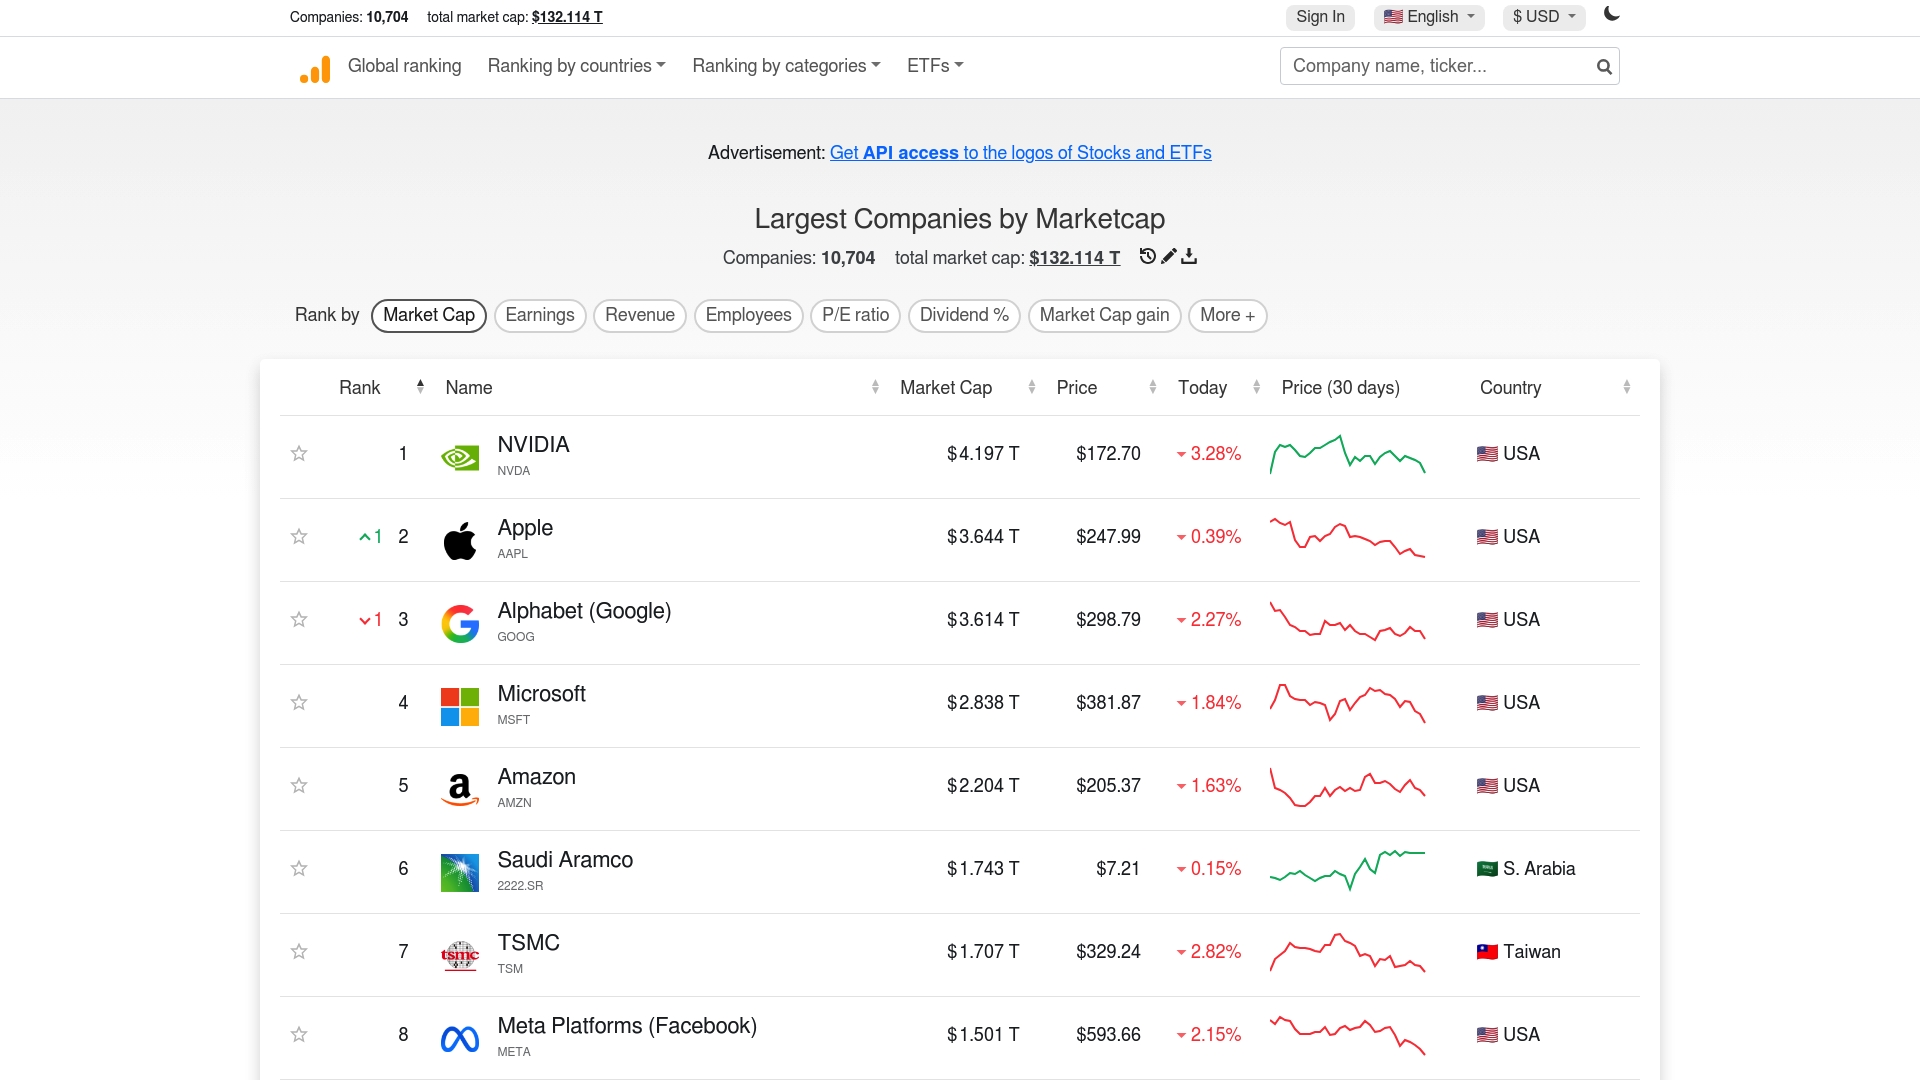Select the site logo in the navbar
Screen dimensions: 1920x1080
314,68
